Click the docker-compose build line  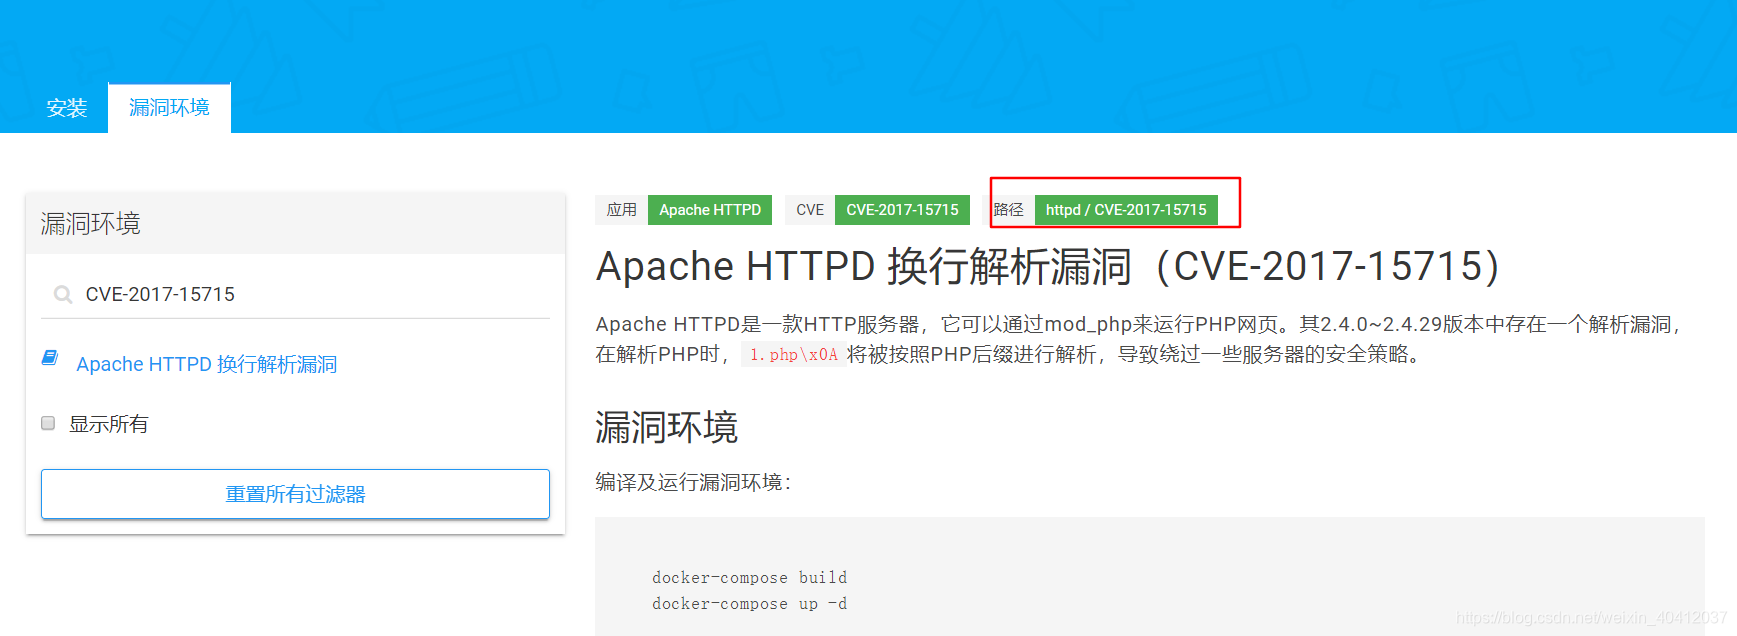point(749,577)
